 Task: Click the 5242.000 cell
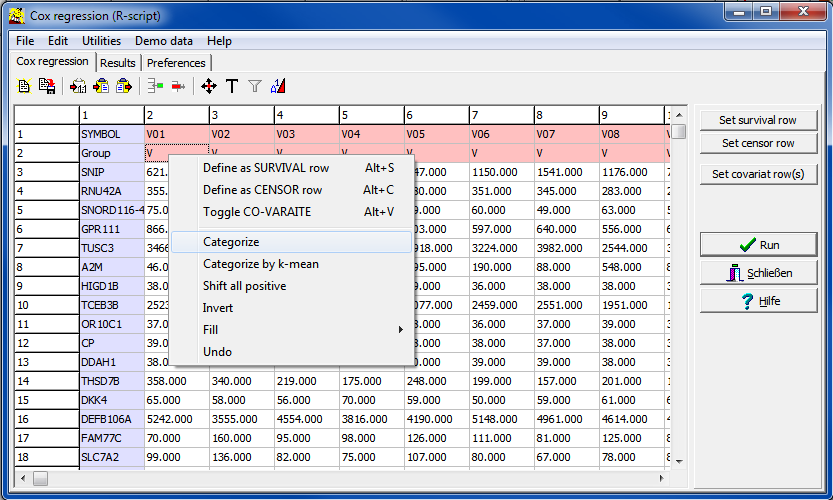click(x=176, y=419)
